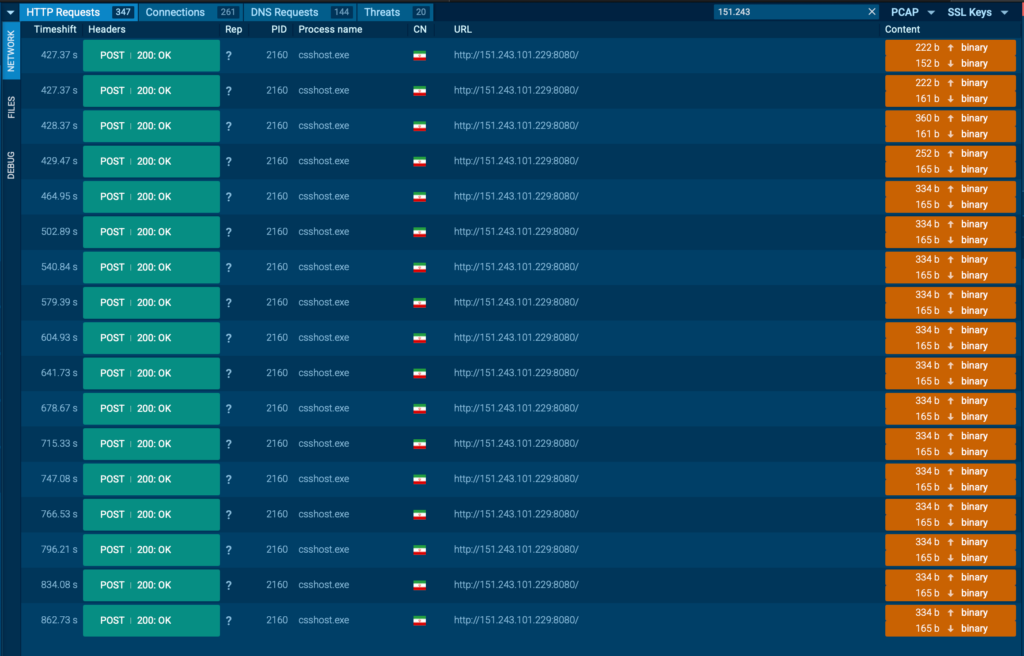Click reputation question mark at 834.08 s row

point(229,585)
